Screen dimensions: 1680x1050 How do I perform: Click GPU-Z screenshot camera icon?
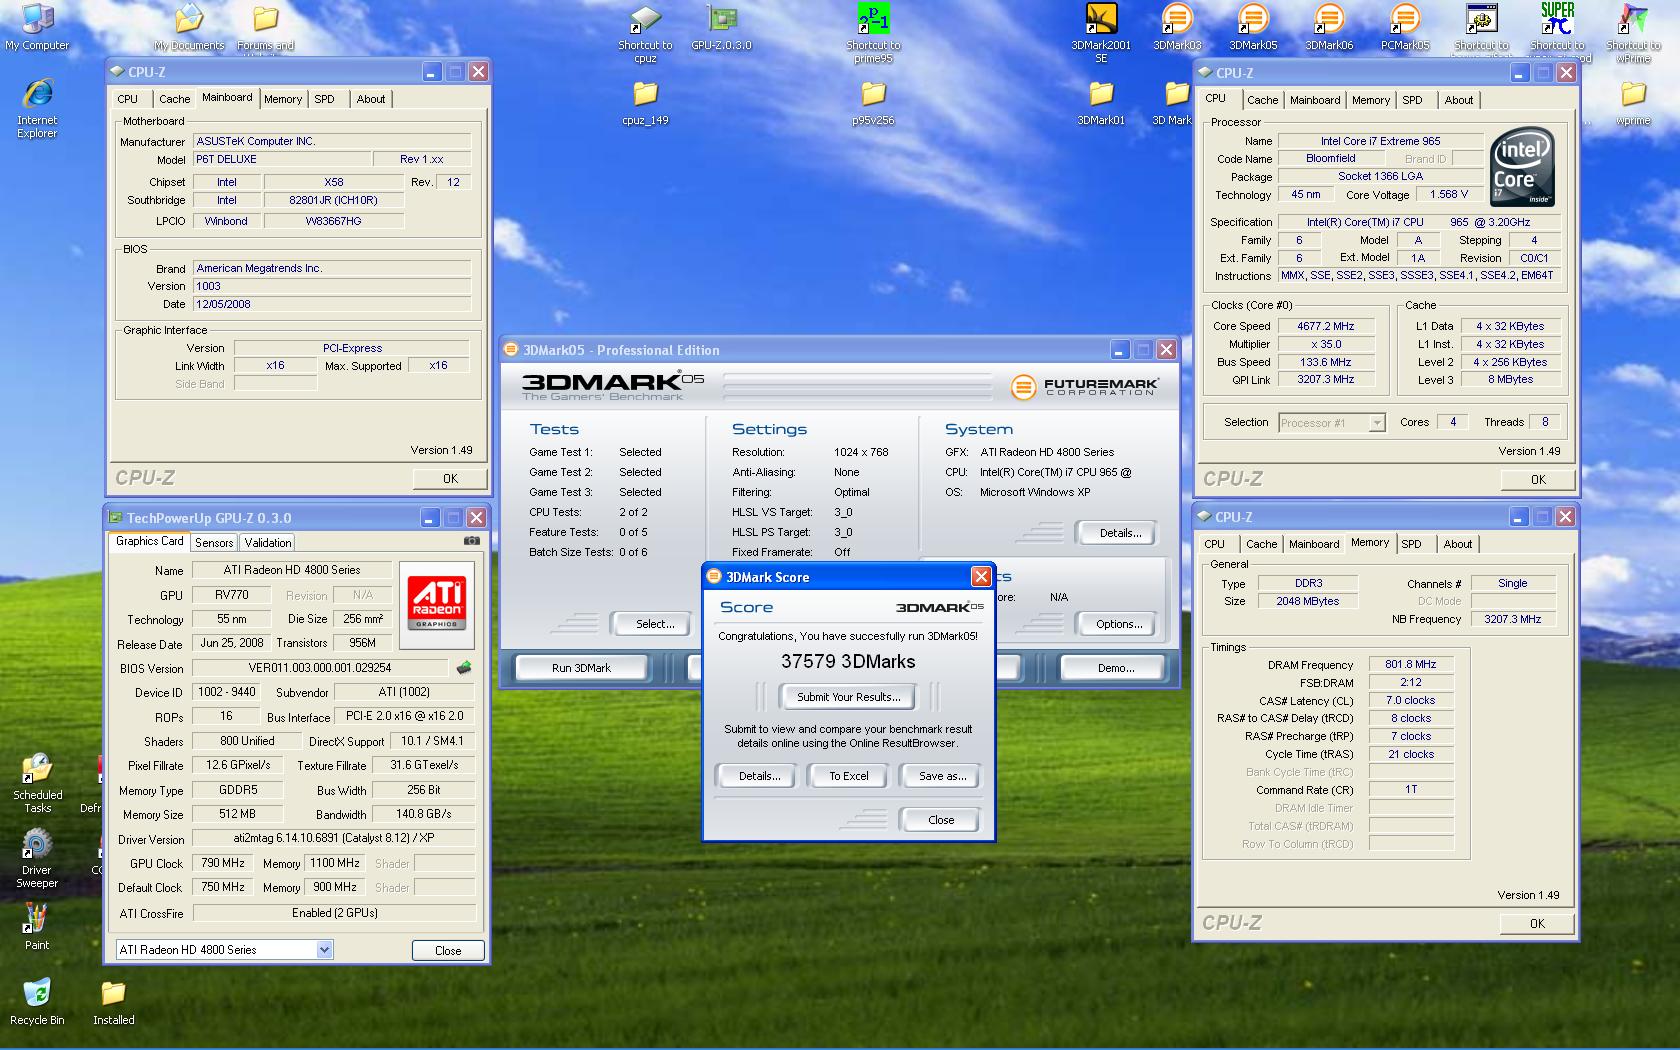coord(471,541)
